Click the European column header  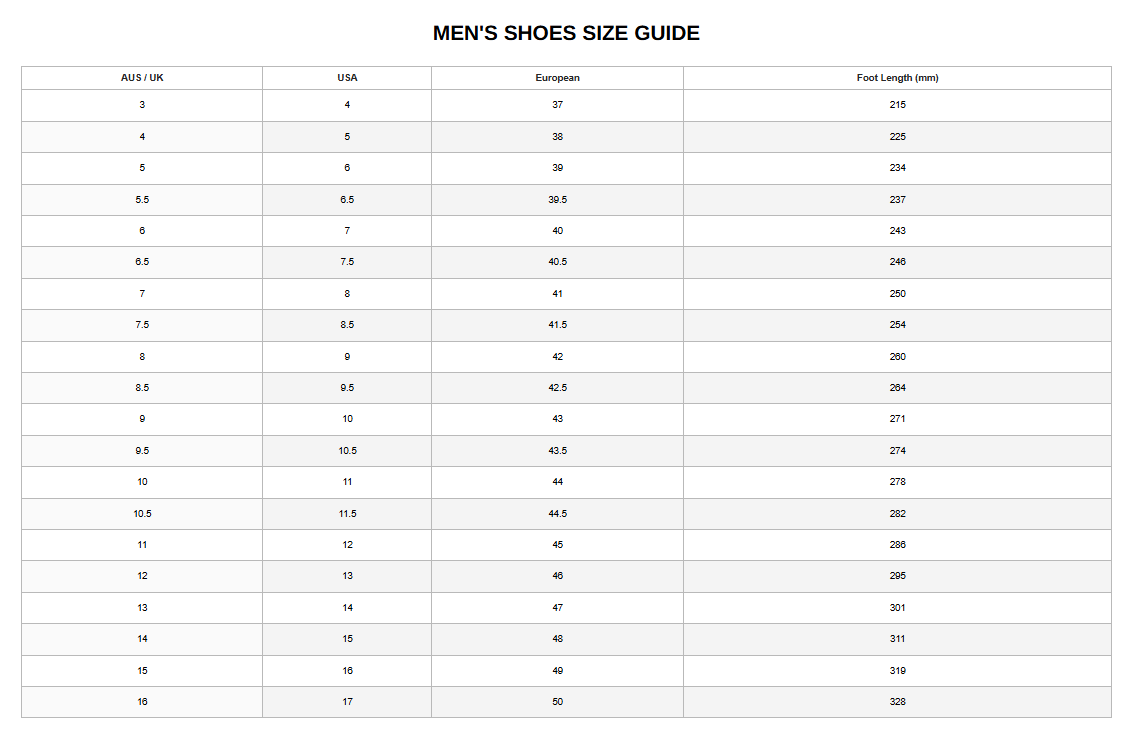[558, 78]
